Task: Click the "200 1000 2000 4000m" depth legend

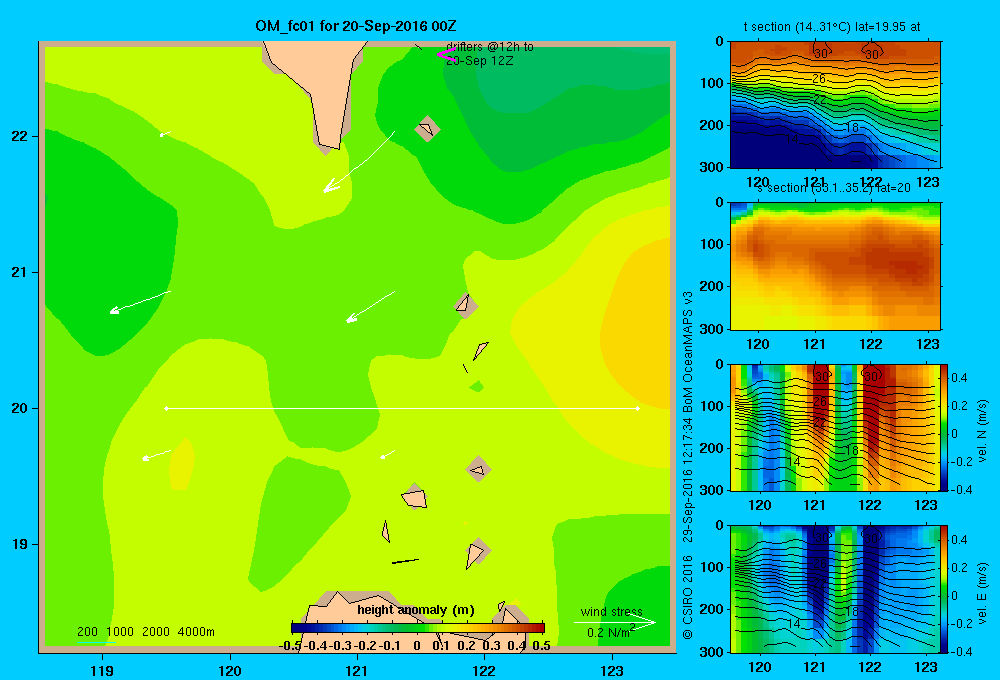Action: coord(145,632)
